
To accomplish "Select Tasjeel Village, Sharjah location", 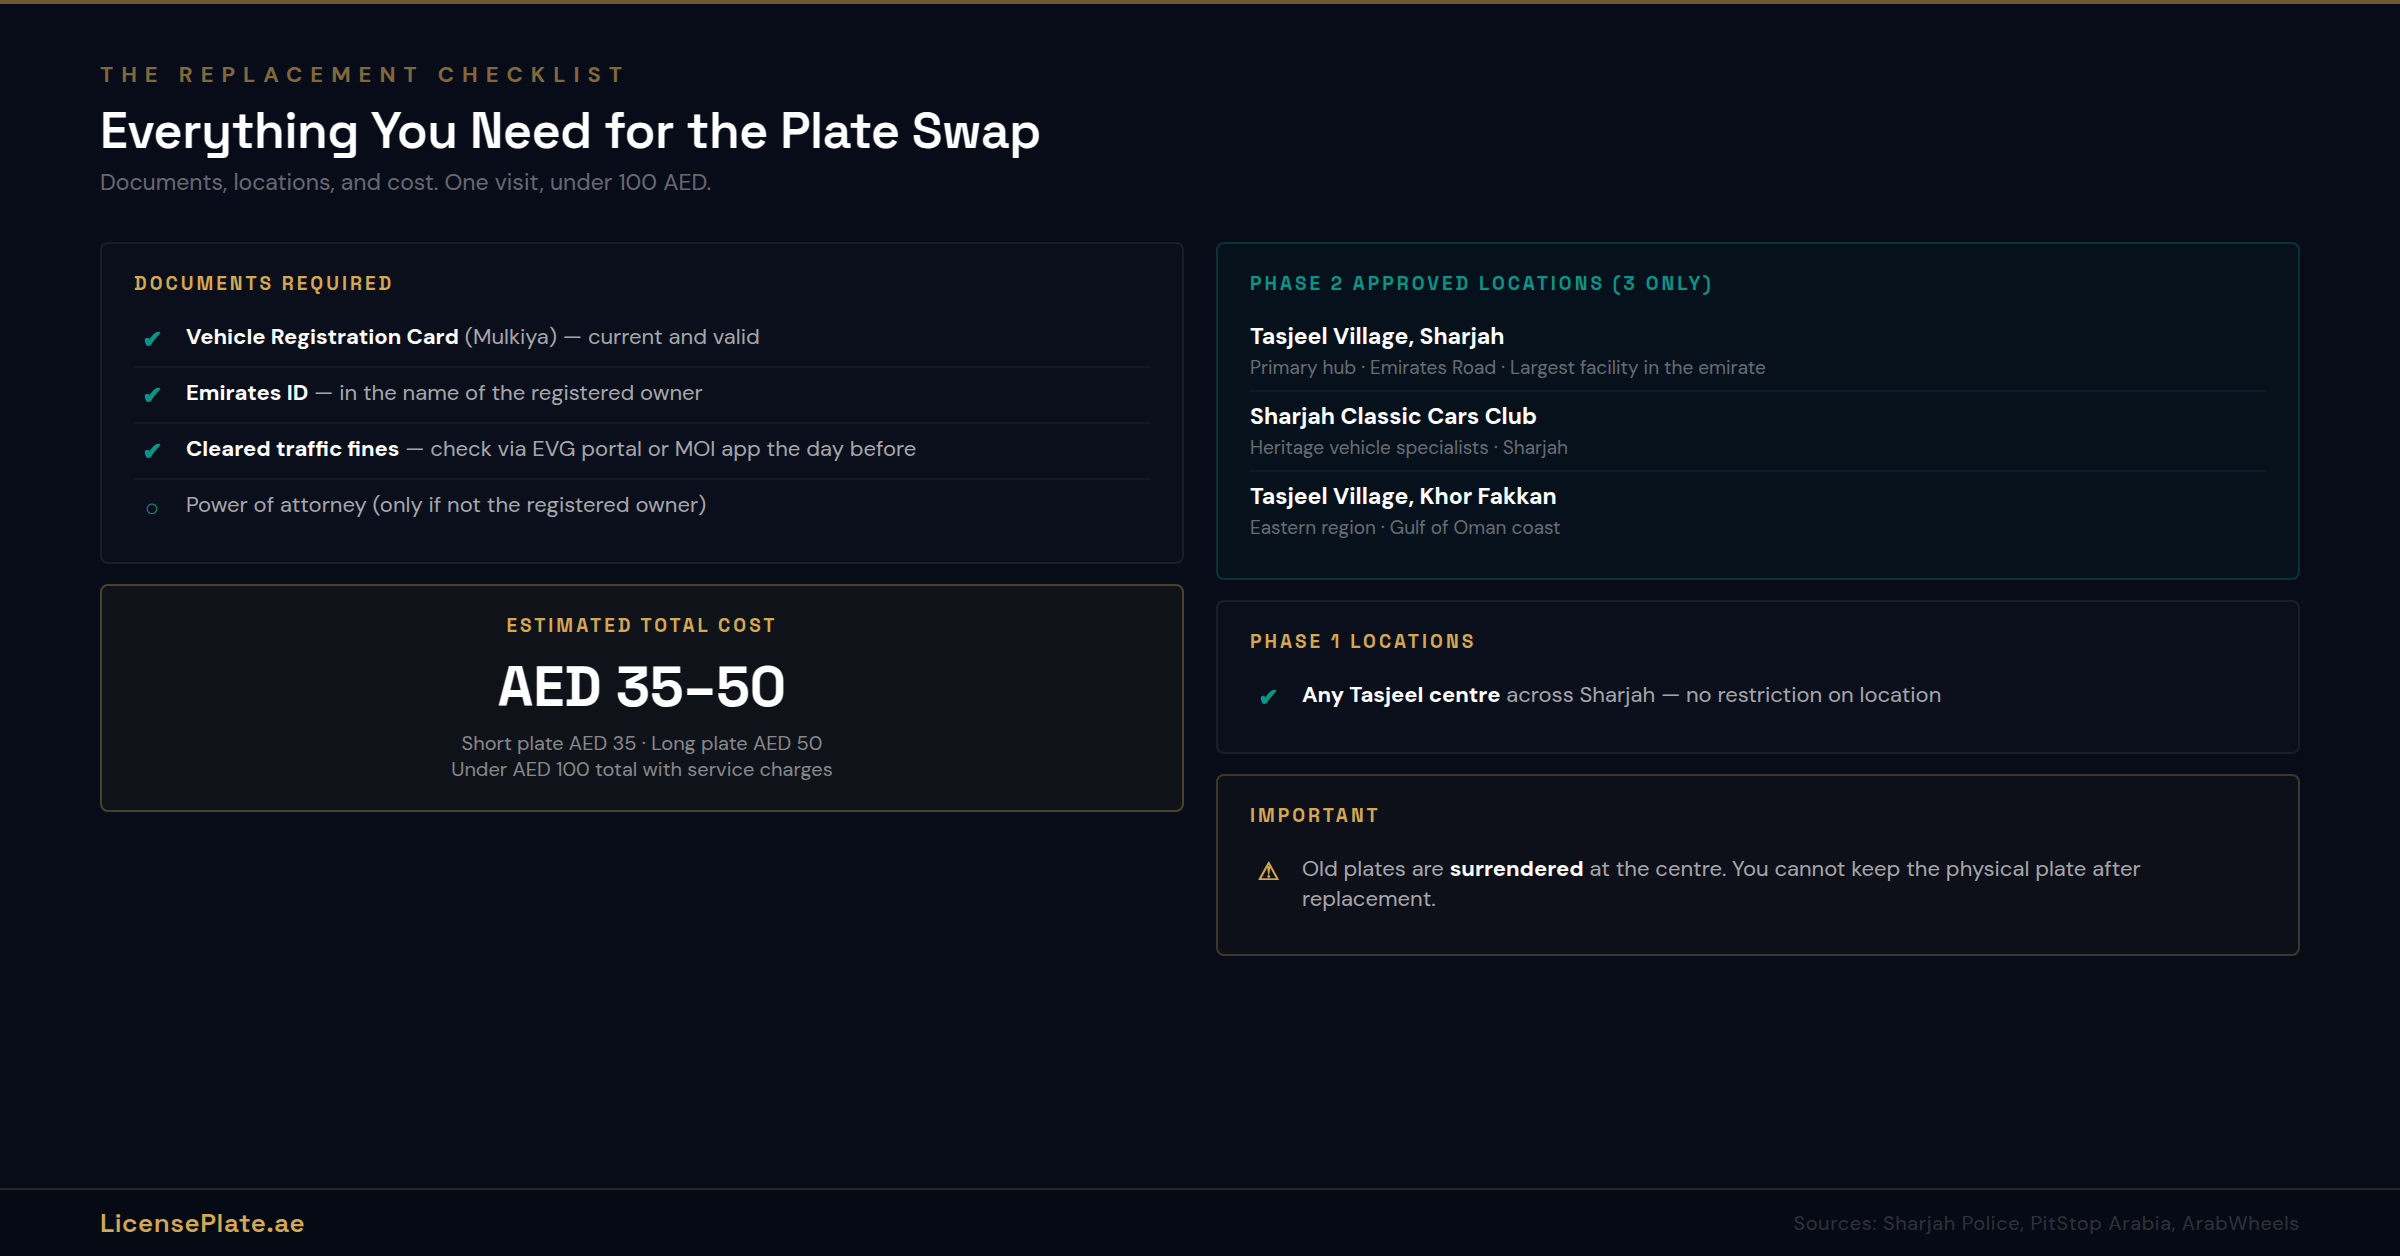I will click(x=1376, y=336).
